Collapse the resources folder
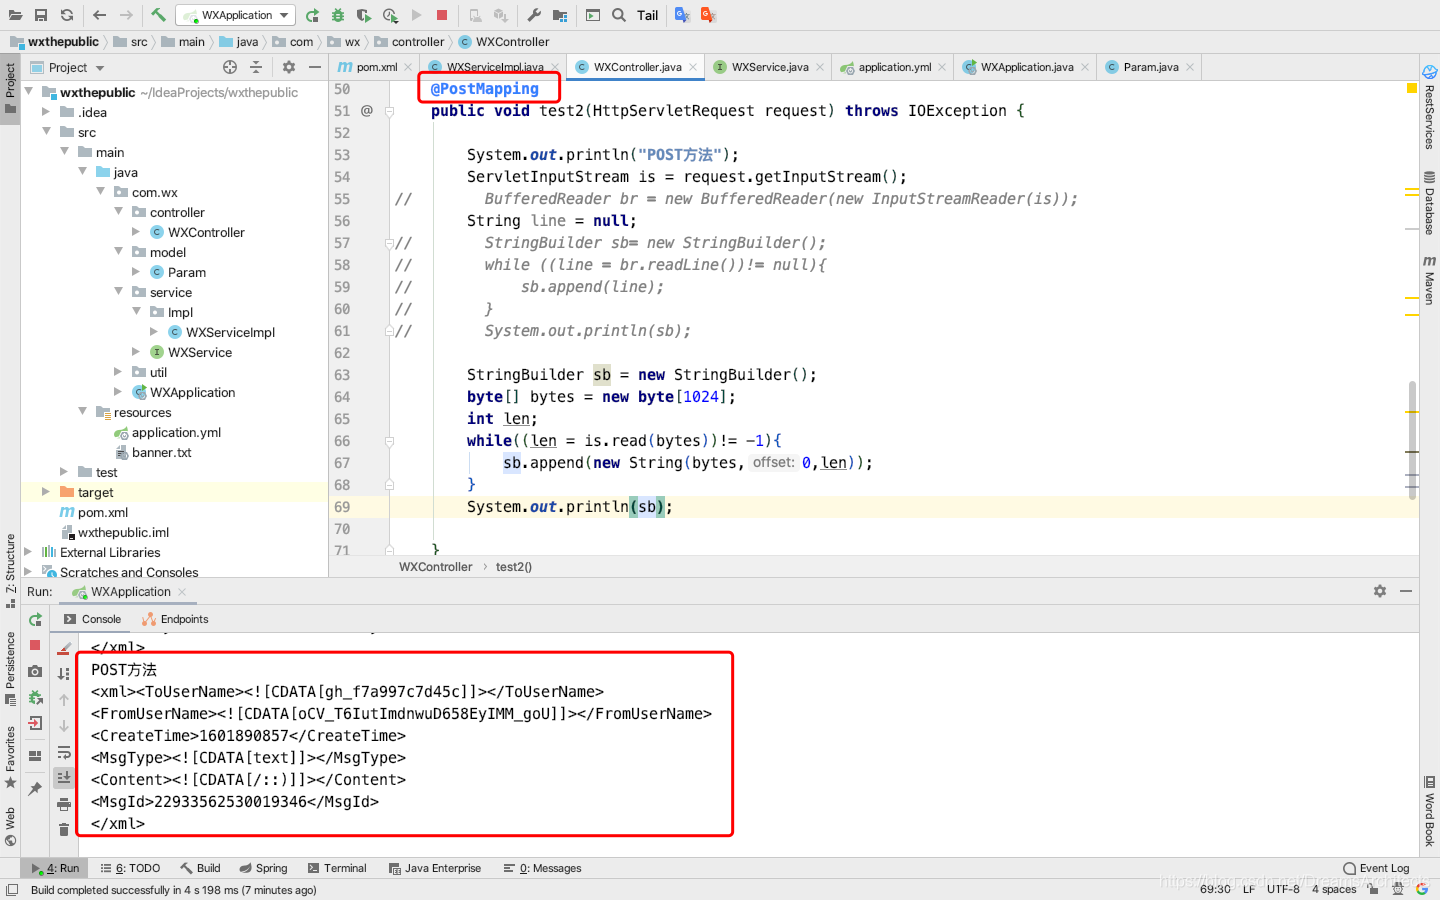 click(x=83, y=411)
